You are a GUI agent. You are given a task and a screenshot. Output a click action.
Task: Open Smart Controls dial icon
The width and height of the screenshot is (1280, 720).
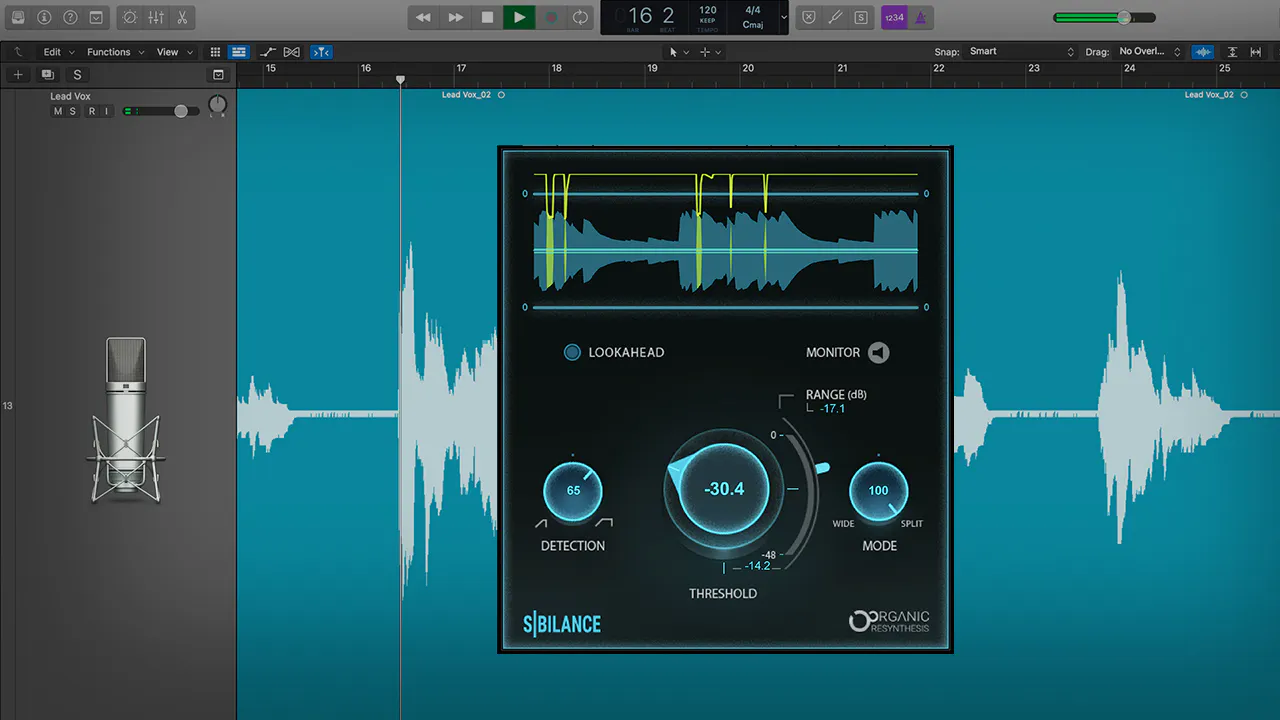[x=129, y=17]
